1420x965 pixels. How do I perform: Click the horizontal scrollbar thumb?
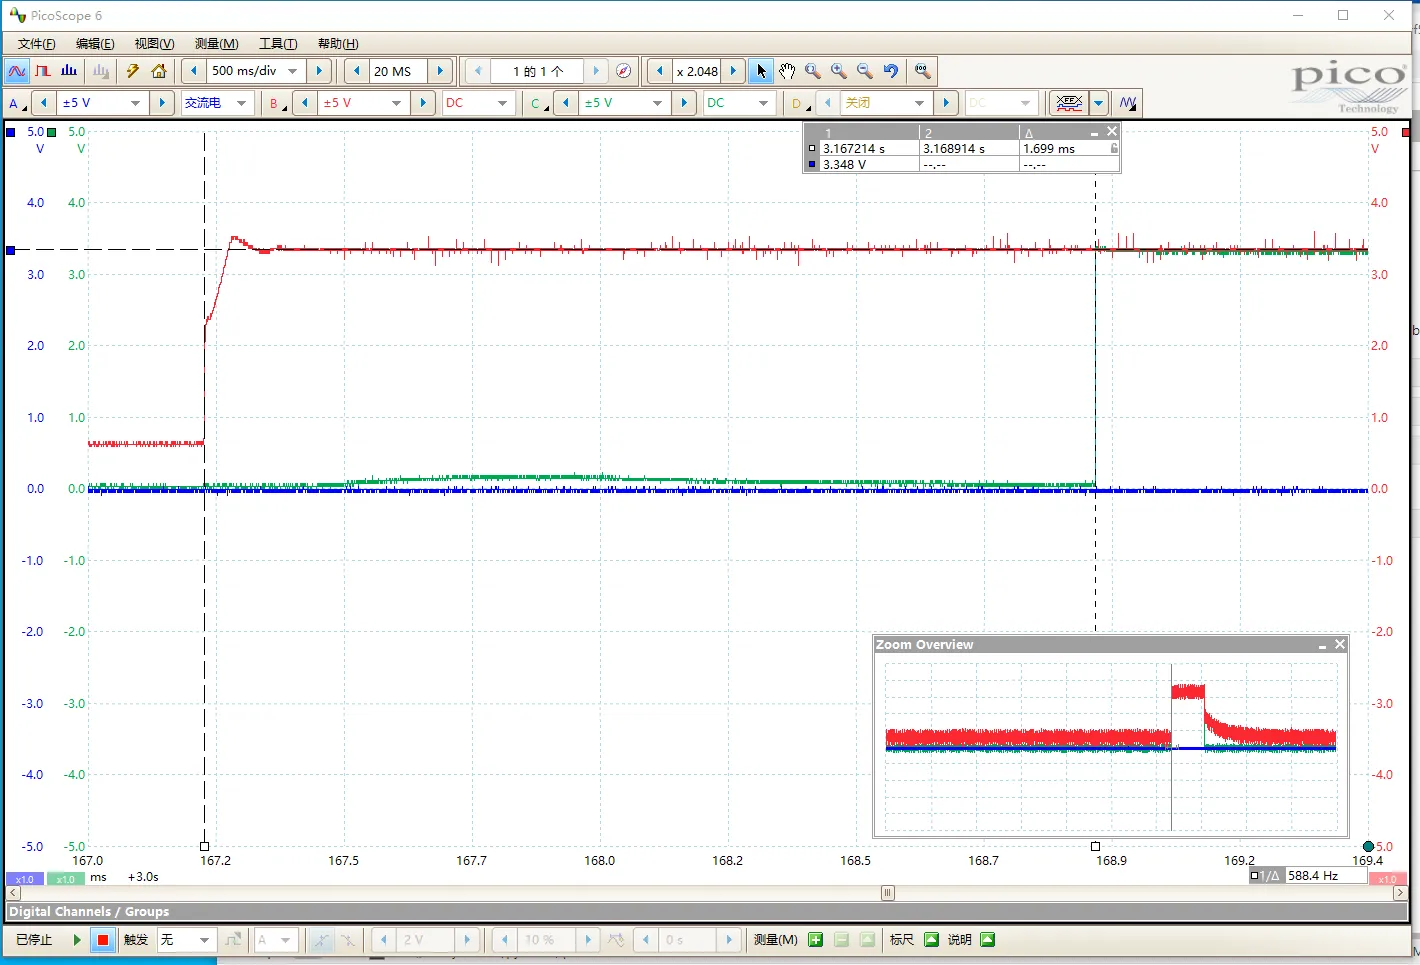click(887, 893)
